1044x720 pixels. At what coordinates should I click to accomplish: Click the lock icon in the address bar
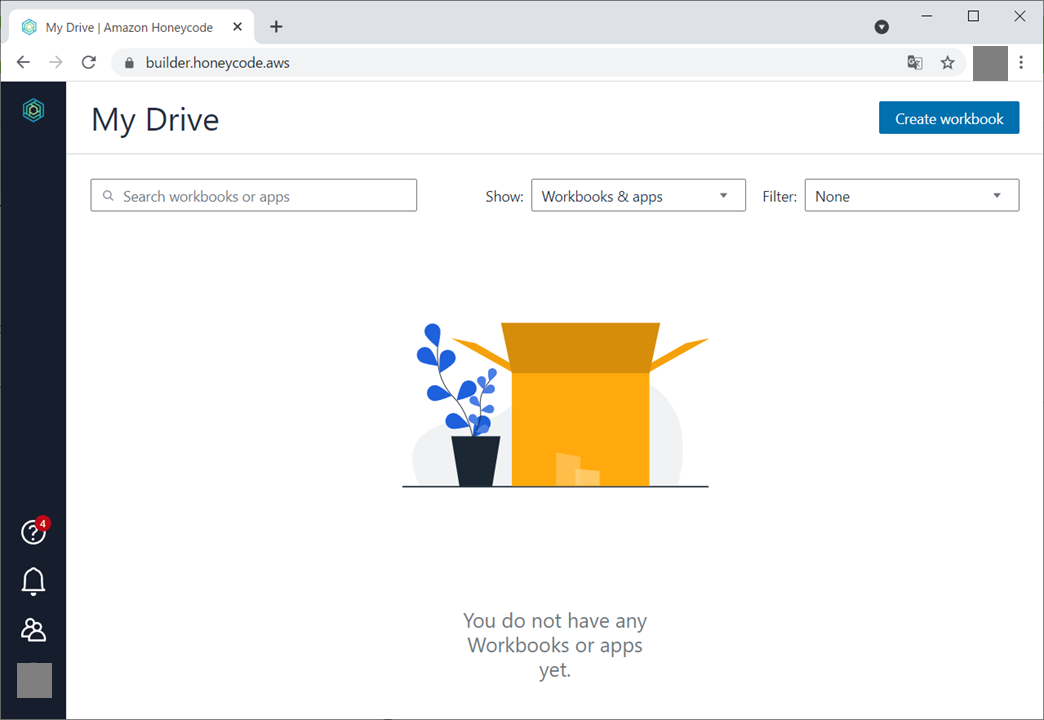129,63
